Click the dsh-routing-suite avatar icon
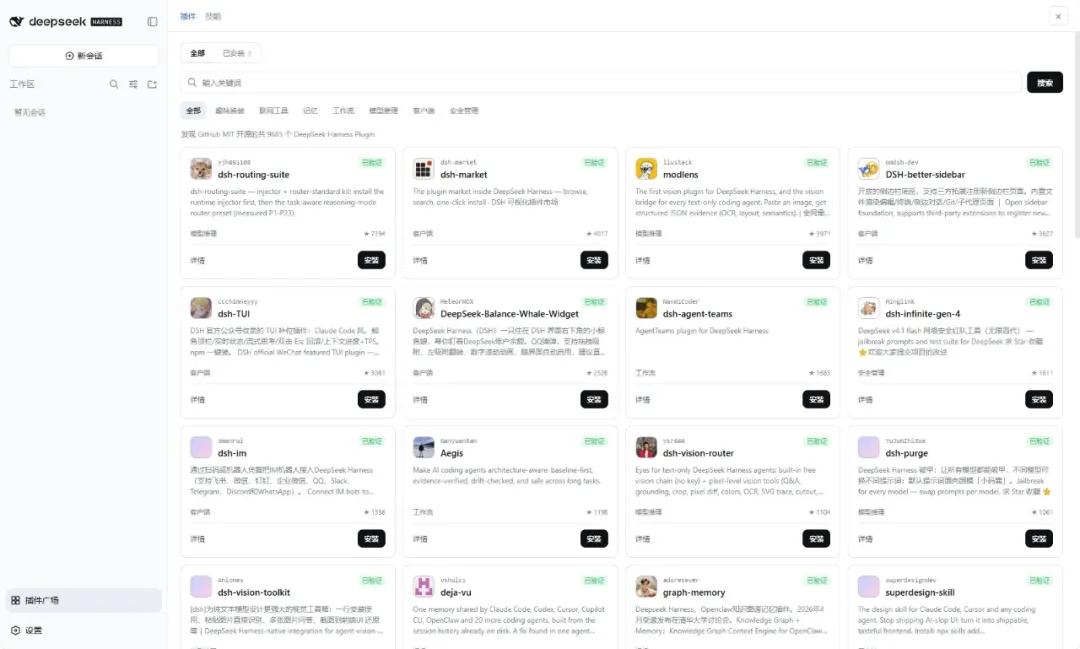 click(x=201, y=169)
